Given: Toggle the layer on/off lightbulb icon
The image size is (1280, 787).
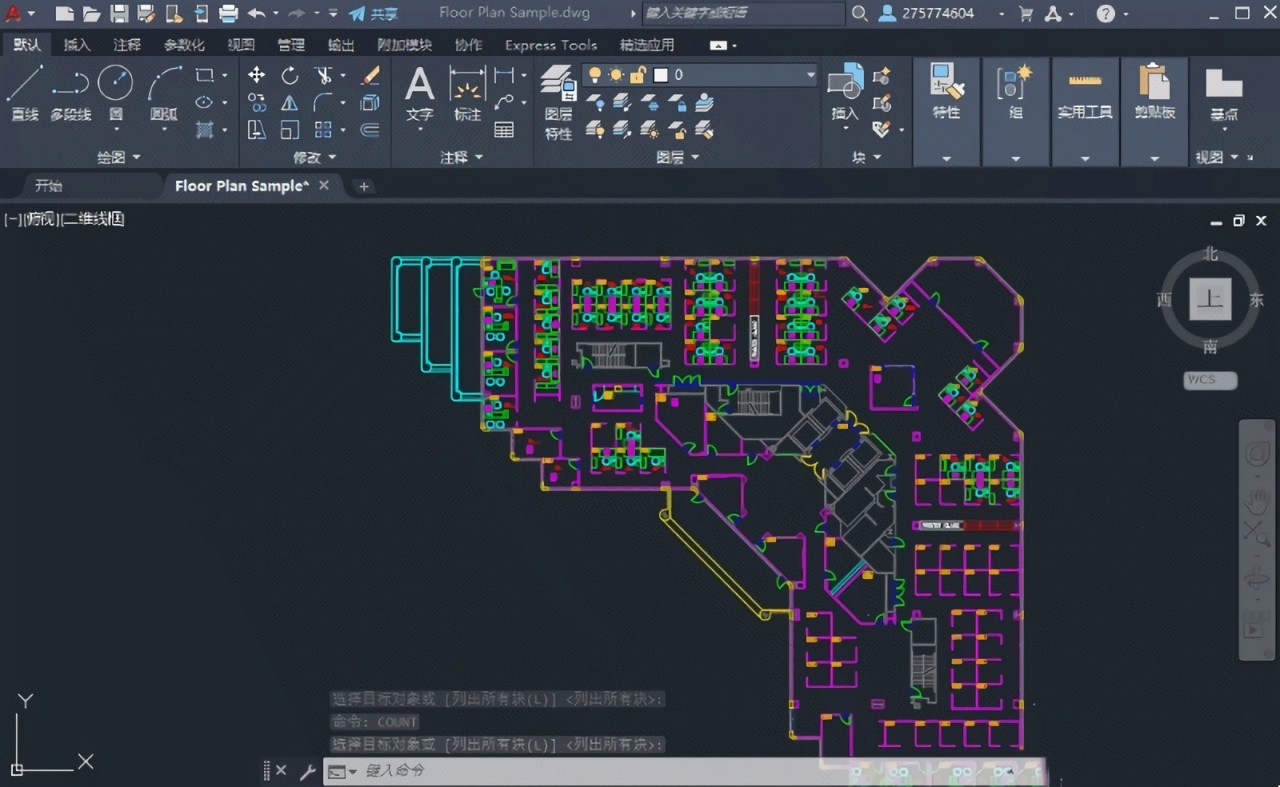Looking at the screenshot, I should tap(595, 75).
